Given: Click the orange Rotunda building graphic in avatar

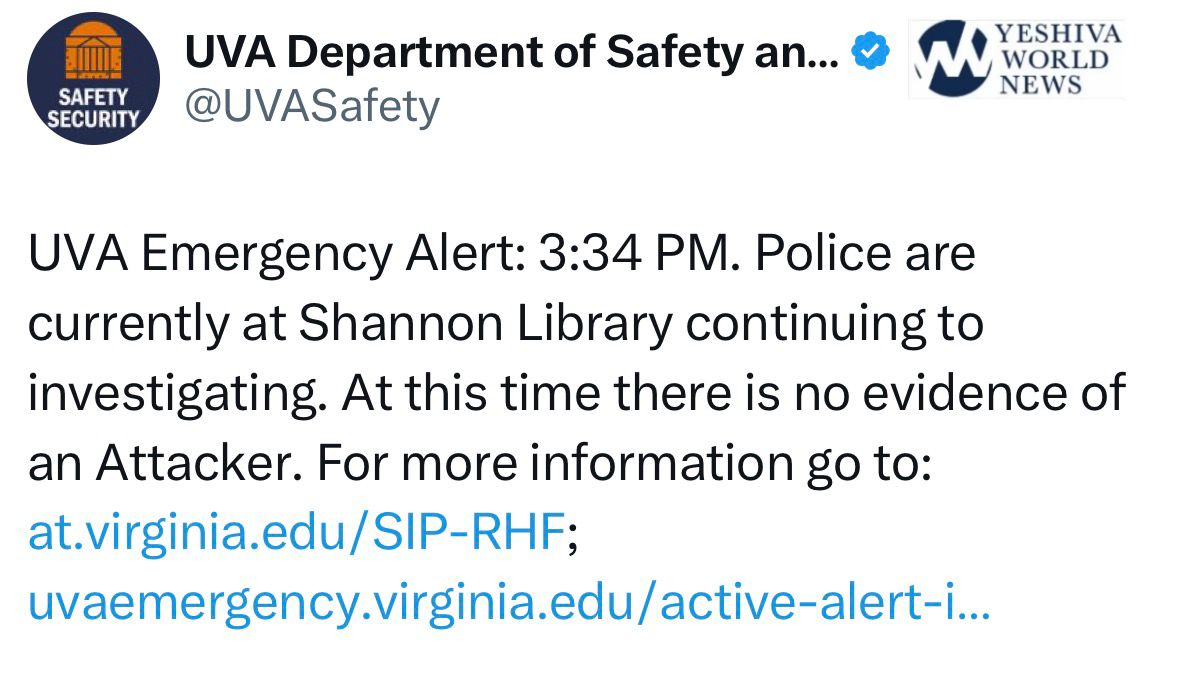Looking at the screenshot, I should (92, 55).
